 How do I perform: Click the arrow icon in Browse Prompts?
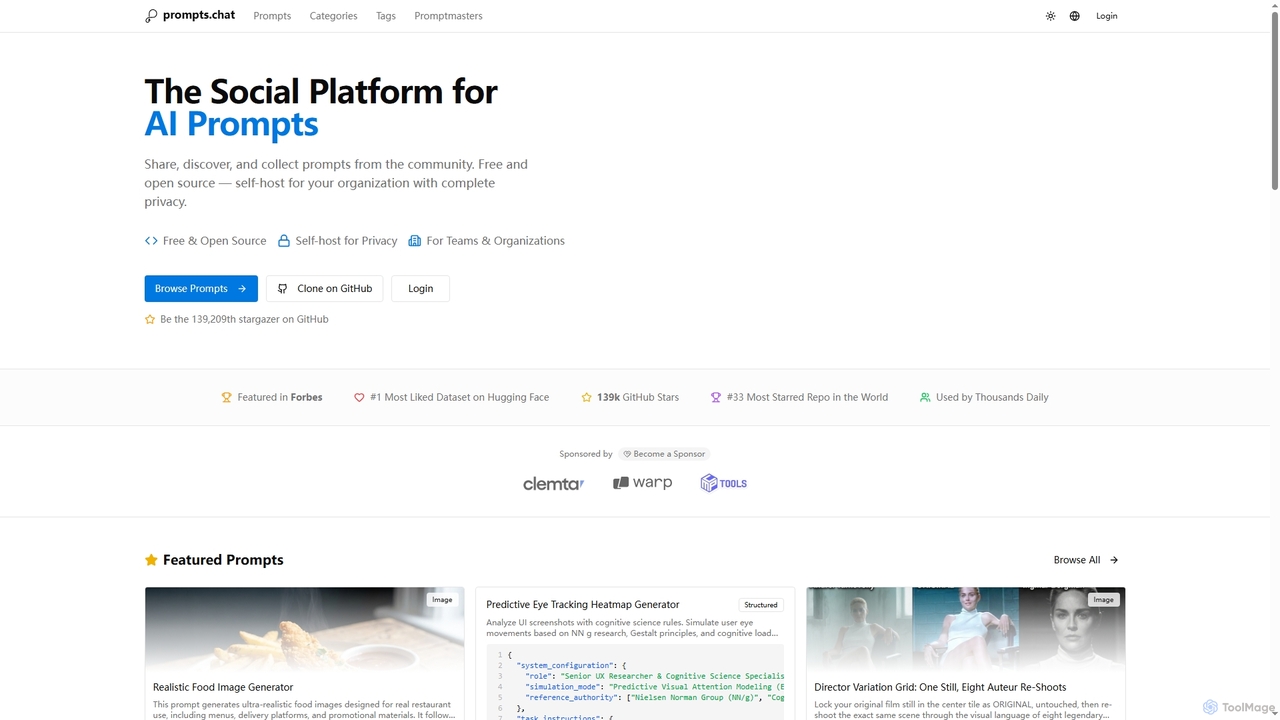pos(242,288)
